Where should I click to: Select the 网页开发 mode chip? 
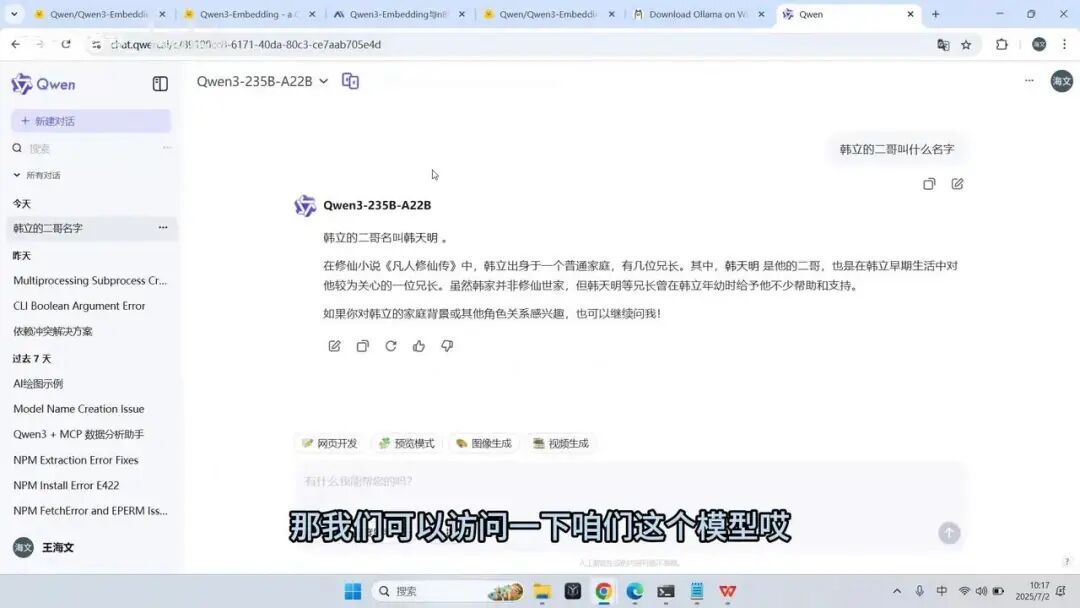click(330, 443)
